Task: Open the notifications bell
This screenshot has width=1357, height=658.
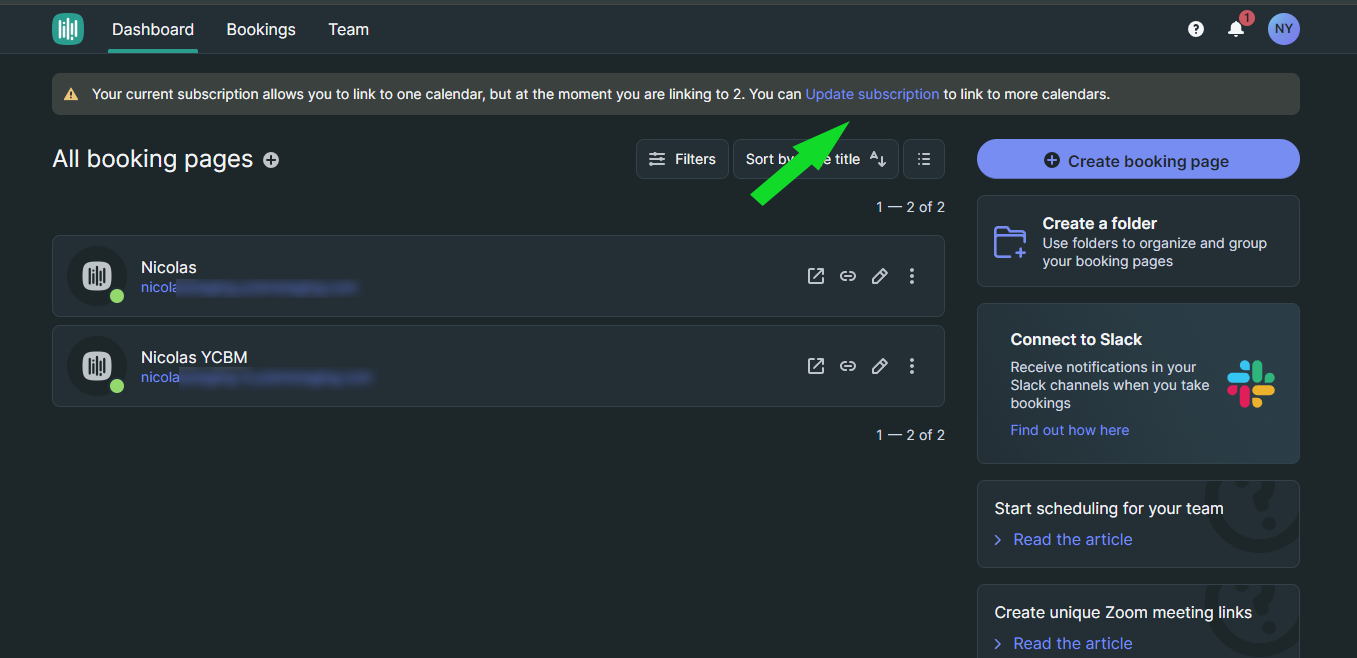Action: (1236, 29)
